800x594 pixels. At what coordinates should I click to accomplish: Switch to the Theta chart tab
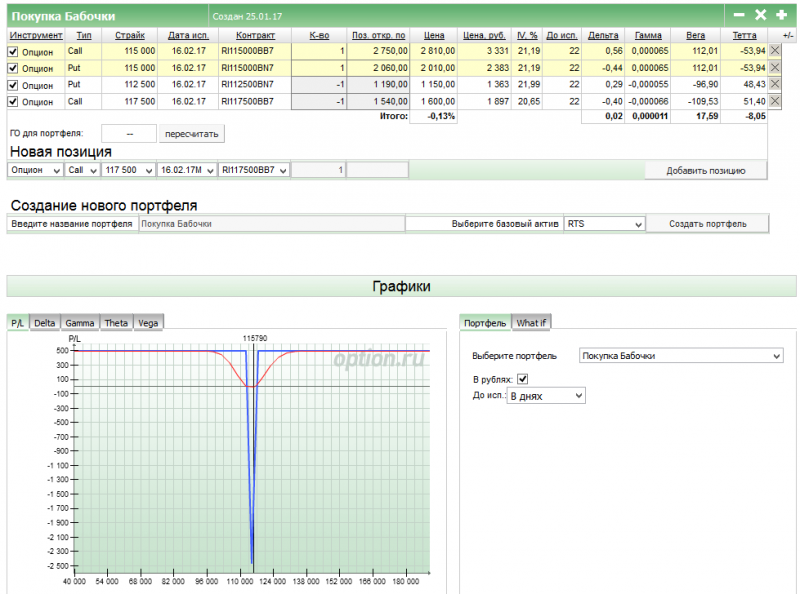[116, 322]
